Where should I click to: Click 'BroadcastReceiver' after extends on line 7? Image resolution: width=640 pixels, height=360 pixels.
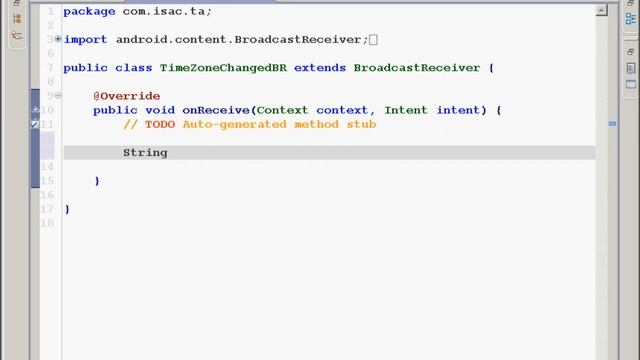pos(417,68)
